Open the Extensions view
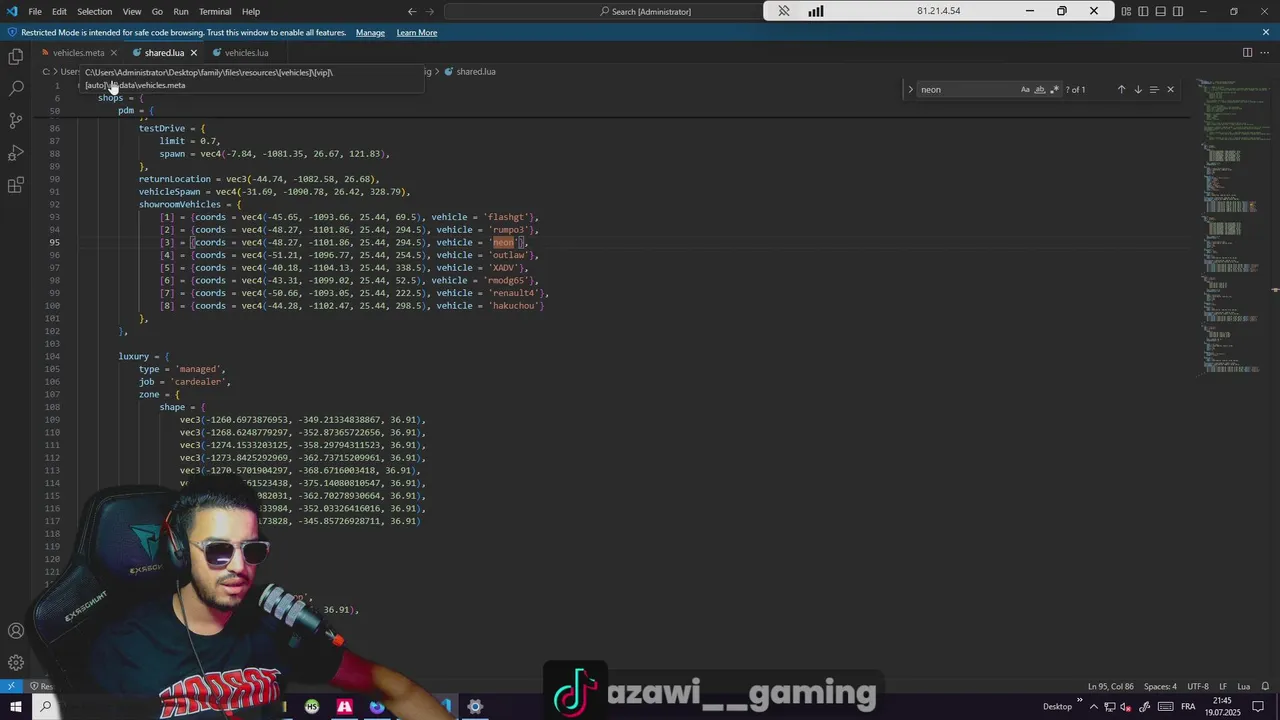Viewport: 1280px width, 720px height. (x=16, y=185)
